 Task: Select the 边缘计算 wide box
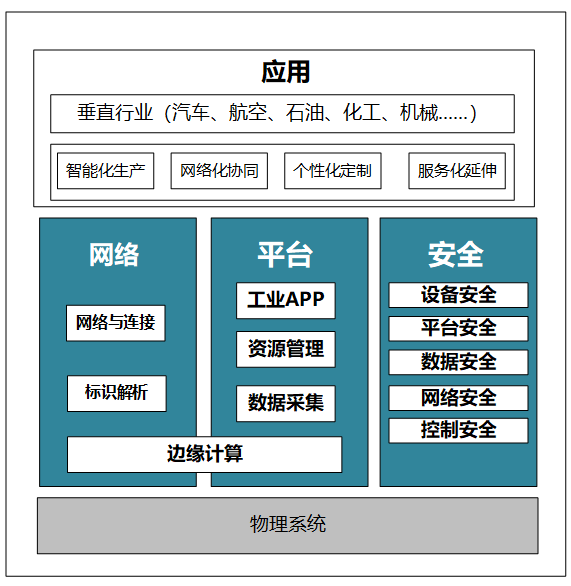tap(204, 454)
